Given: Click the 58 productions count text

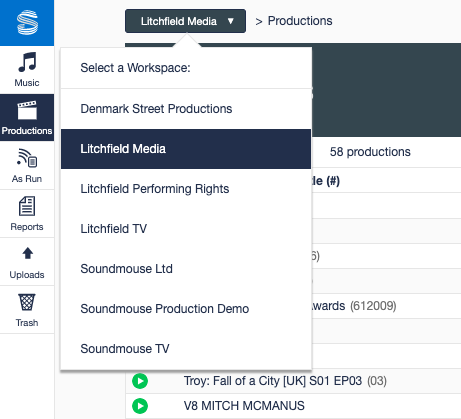Looking at the screenshot, I should tap(370, 152).
